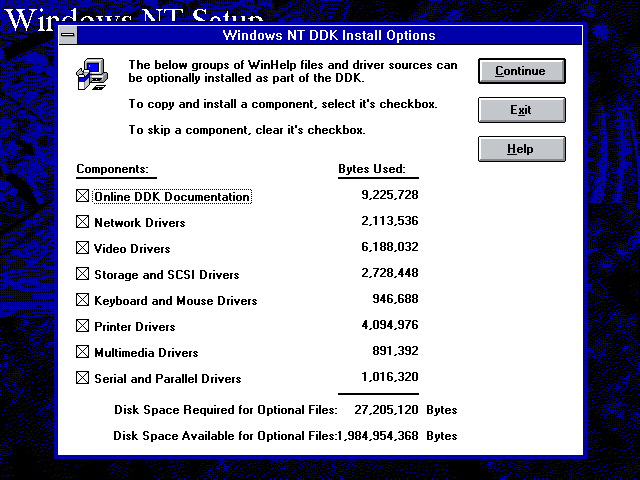Click the 2,113,536 bytes value

click(390, 221)
